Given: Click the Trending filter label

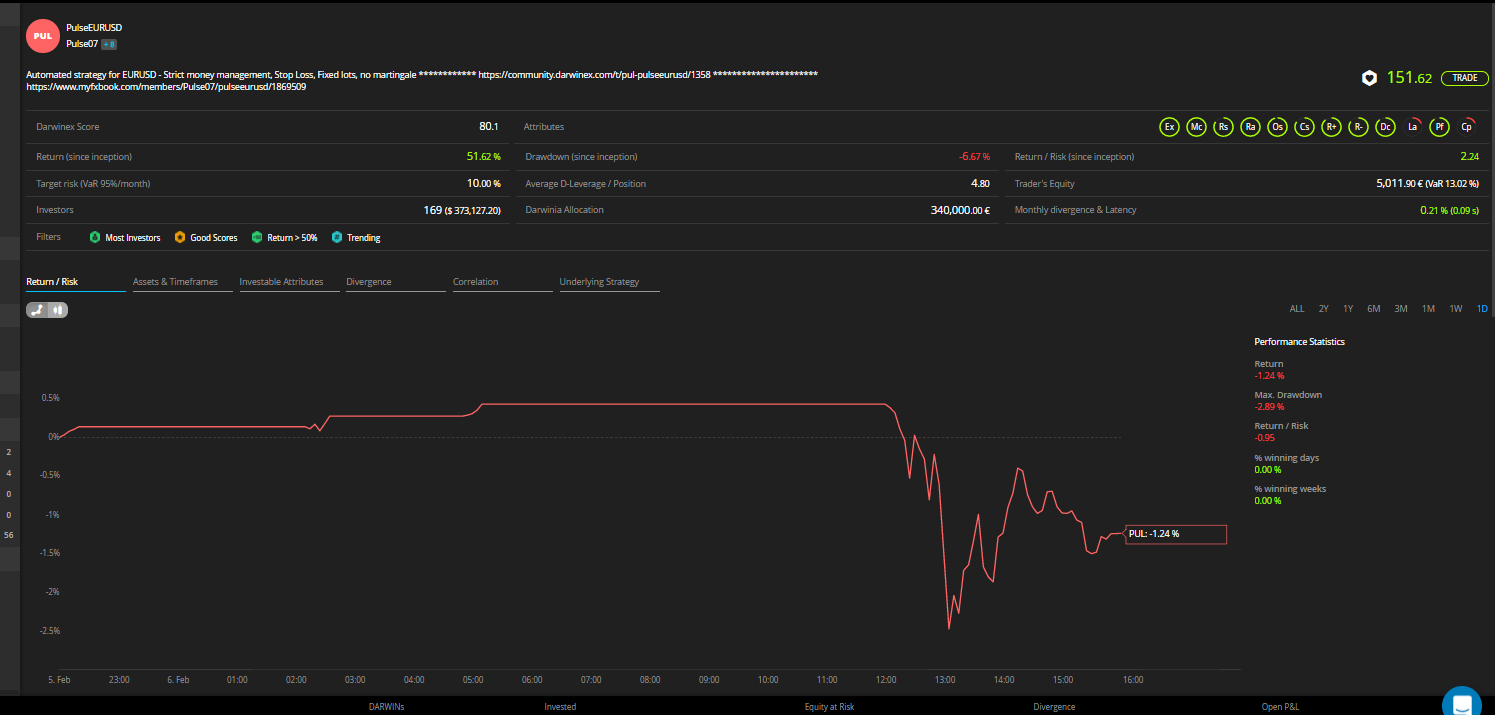Looking at the screenshot, I should click(364, 238).
